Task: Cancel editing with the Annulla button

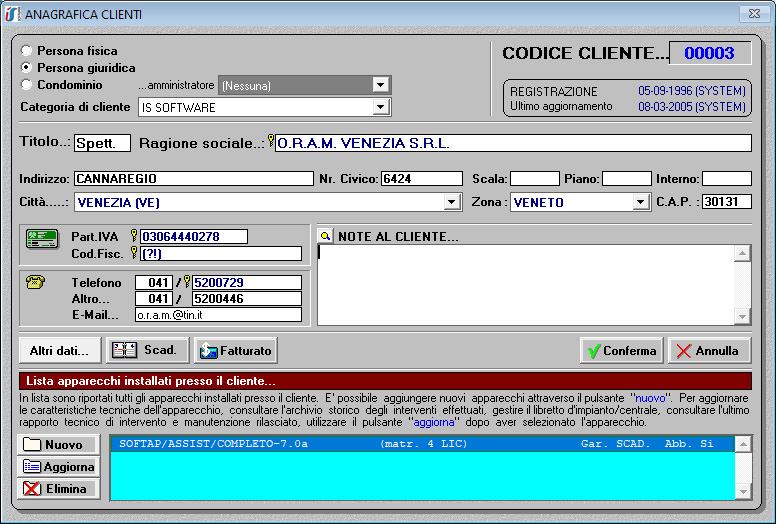Action: click(709, 351)
